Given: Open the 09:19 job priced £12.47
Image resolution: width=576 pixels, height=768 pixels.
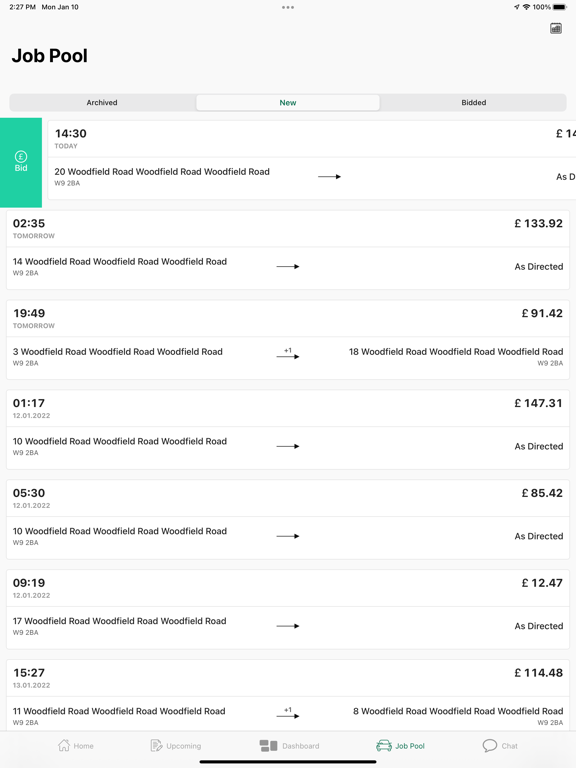Looking at the screenshot, I should tap(288, 609).
